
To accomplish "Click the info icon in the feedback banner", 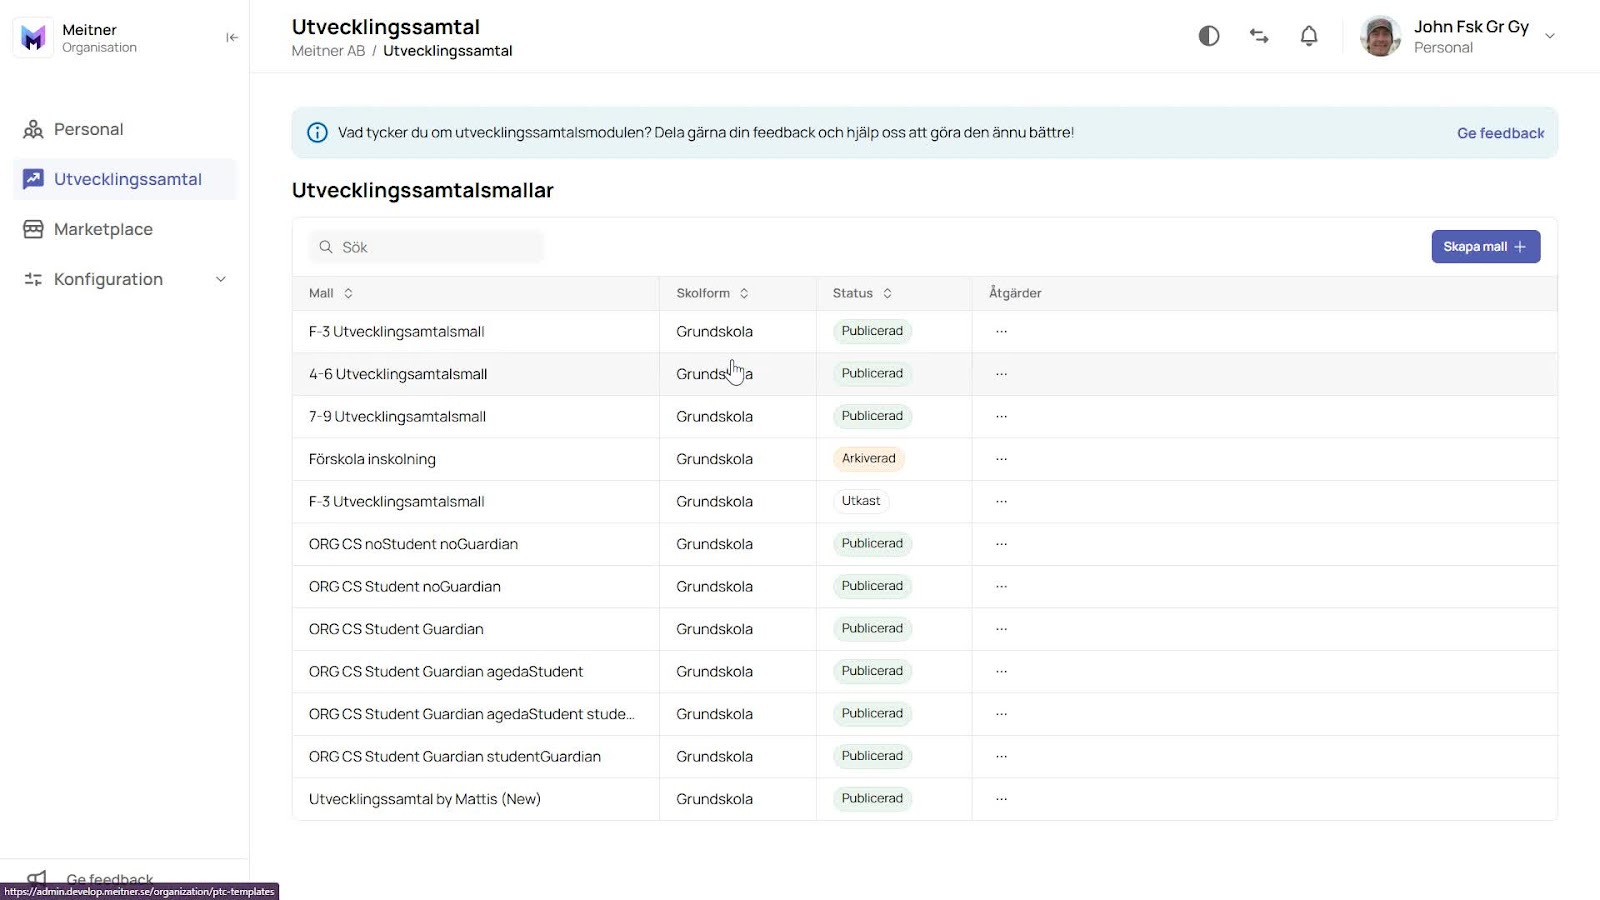I will pyautogui.click(x=317, y=133).
